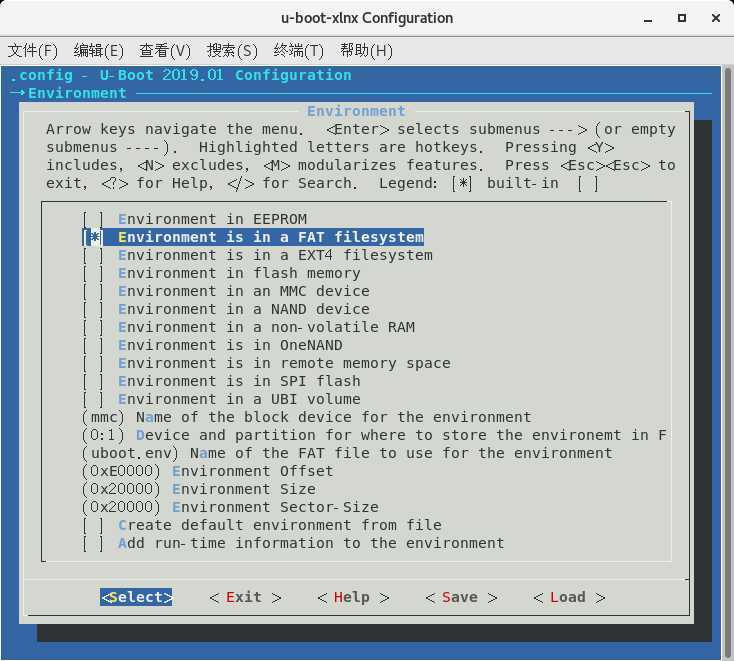Toggle Environment in flash memory option
This screenshot has width=734, height=661.
point(221,273)
